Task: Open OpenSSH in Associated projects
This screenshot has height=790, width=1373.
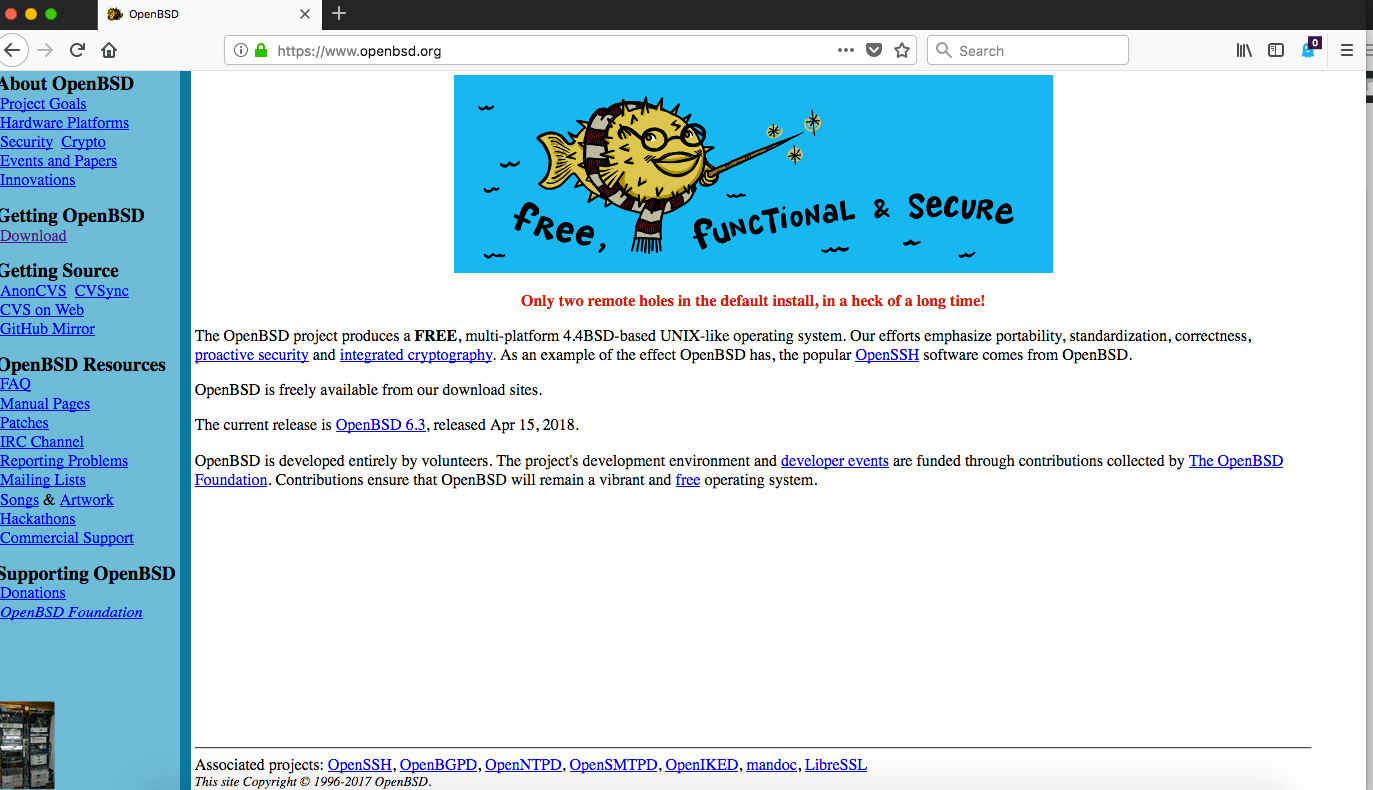Action: click(360, 765)
